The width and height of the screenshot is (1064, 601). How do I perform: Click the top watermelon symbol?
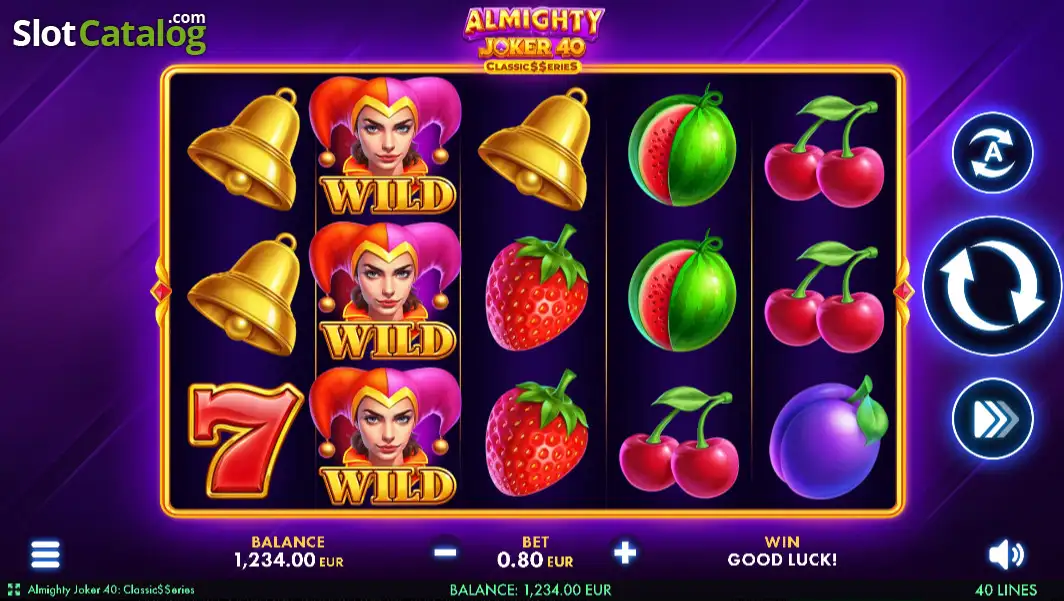tap(682, 147)
